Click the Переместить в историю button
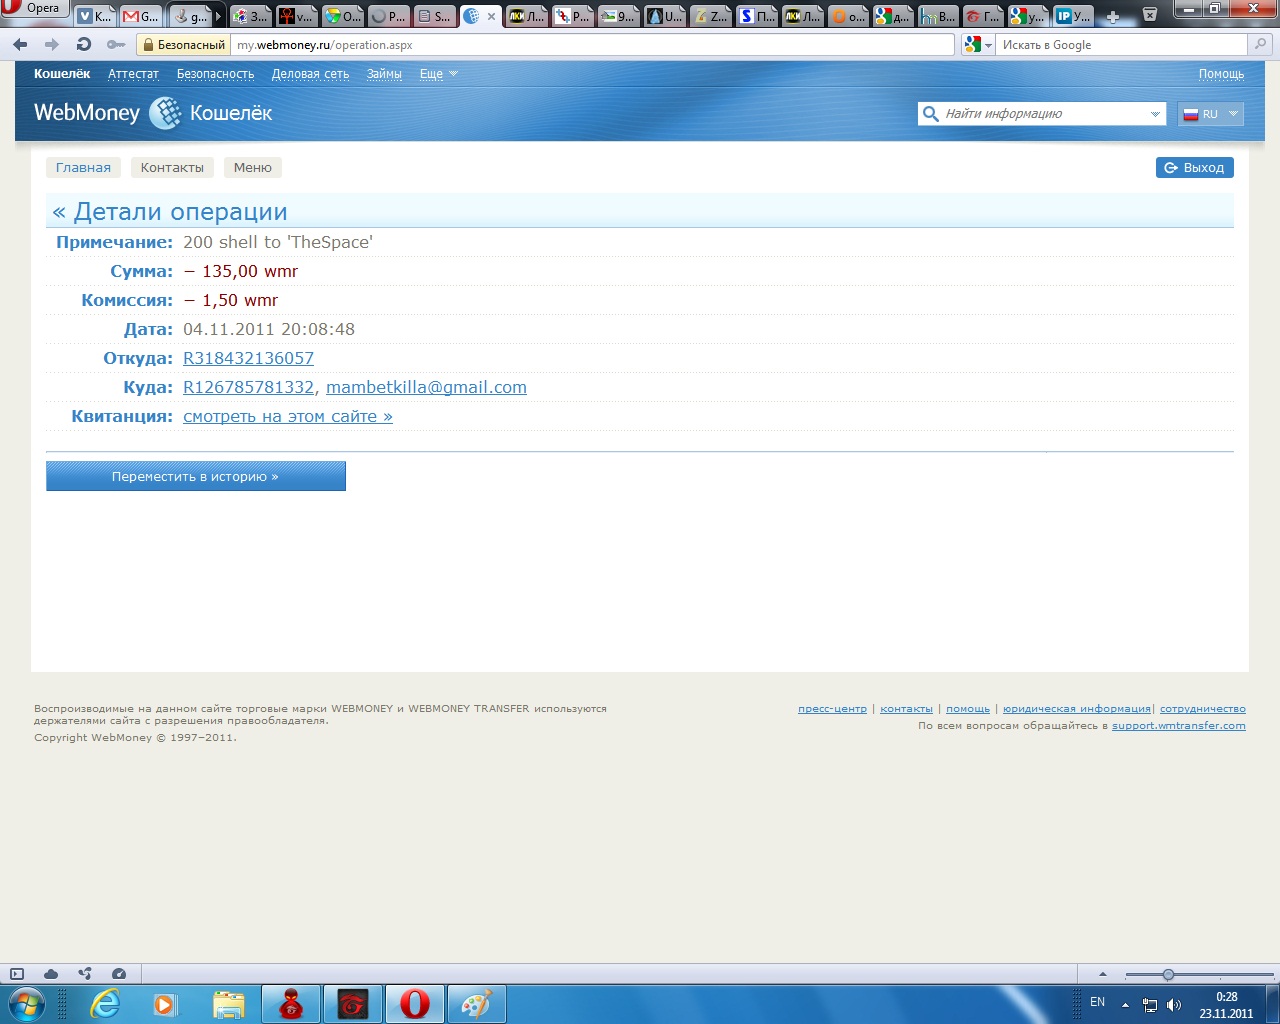Image resolution: width=1280 pixels, height=1024 pixels. [x=196, y=476]
